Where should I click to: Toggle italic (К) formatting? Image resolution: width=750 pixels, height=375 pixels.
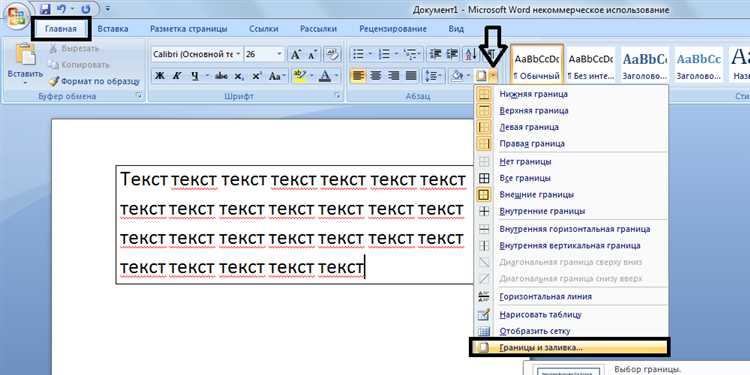[177, 76]
